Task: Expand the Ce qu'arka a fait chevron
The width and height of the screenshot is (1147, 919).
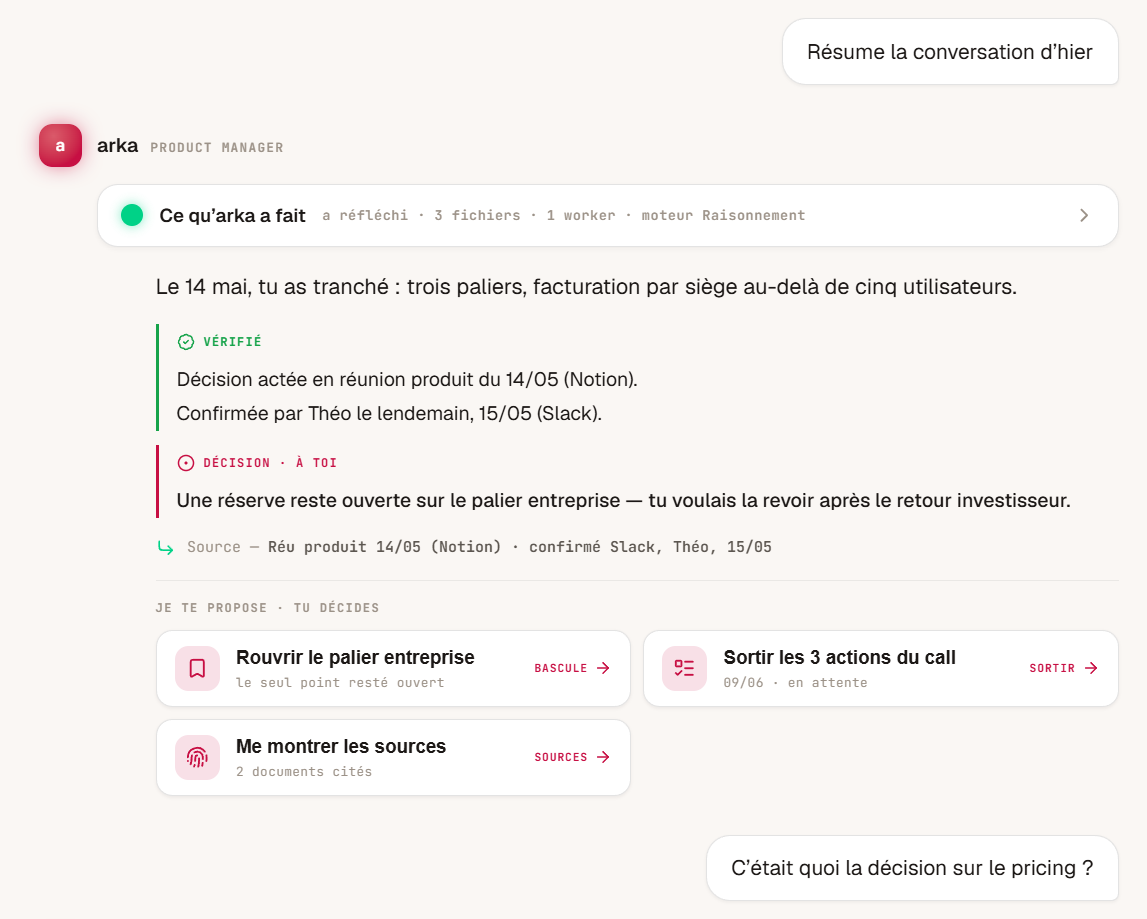Action: [1084, 215]
